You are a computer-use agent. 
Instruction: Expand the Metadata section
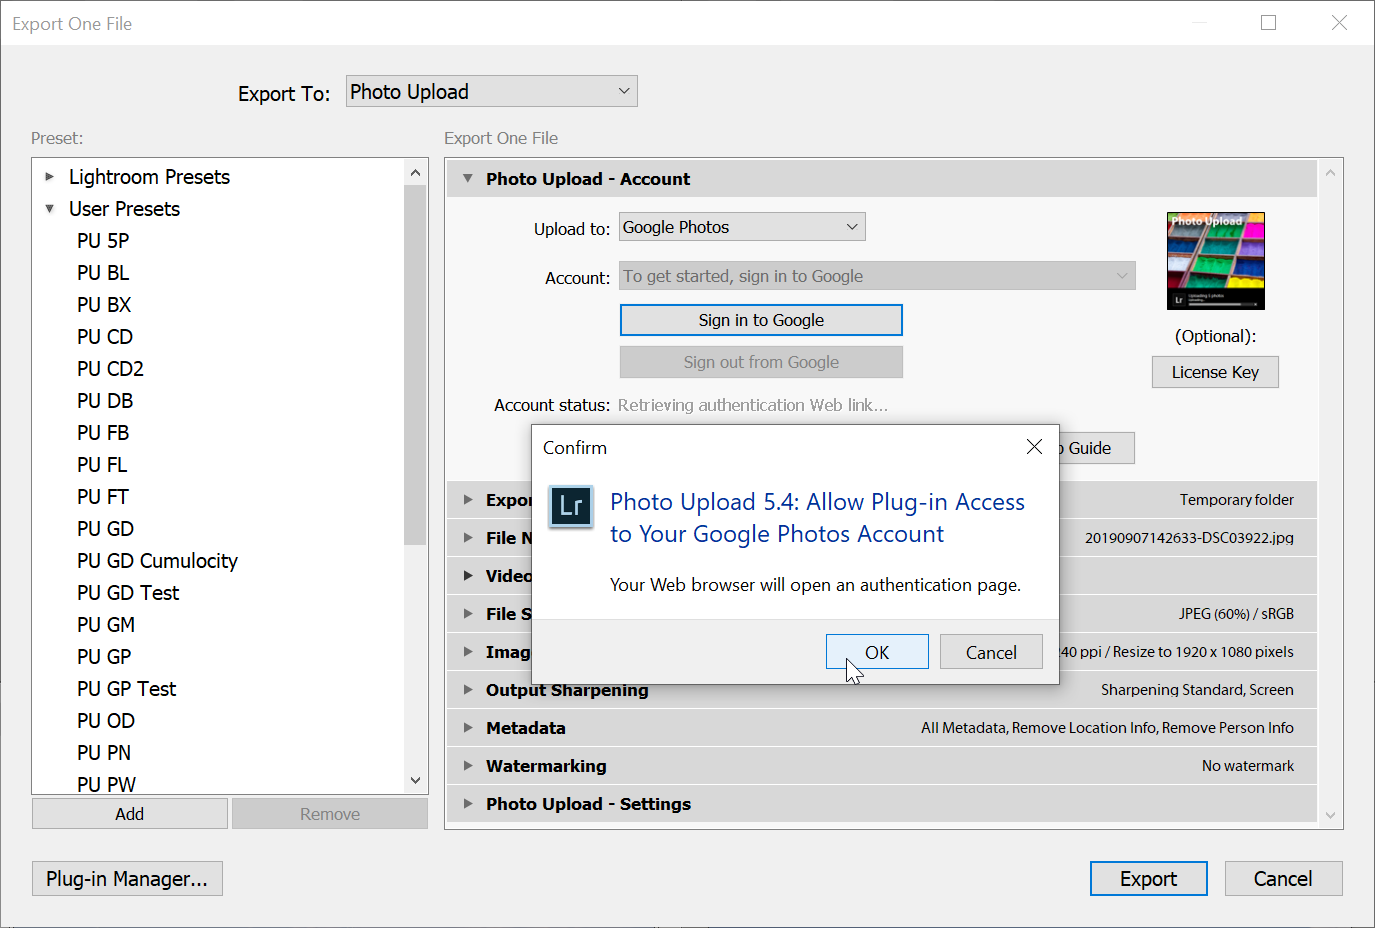tap(467, 728)
